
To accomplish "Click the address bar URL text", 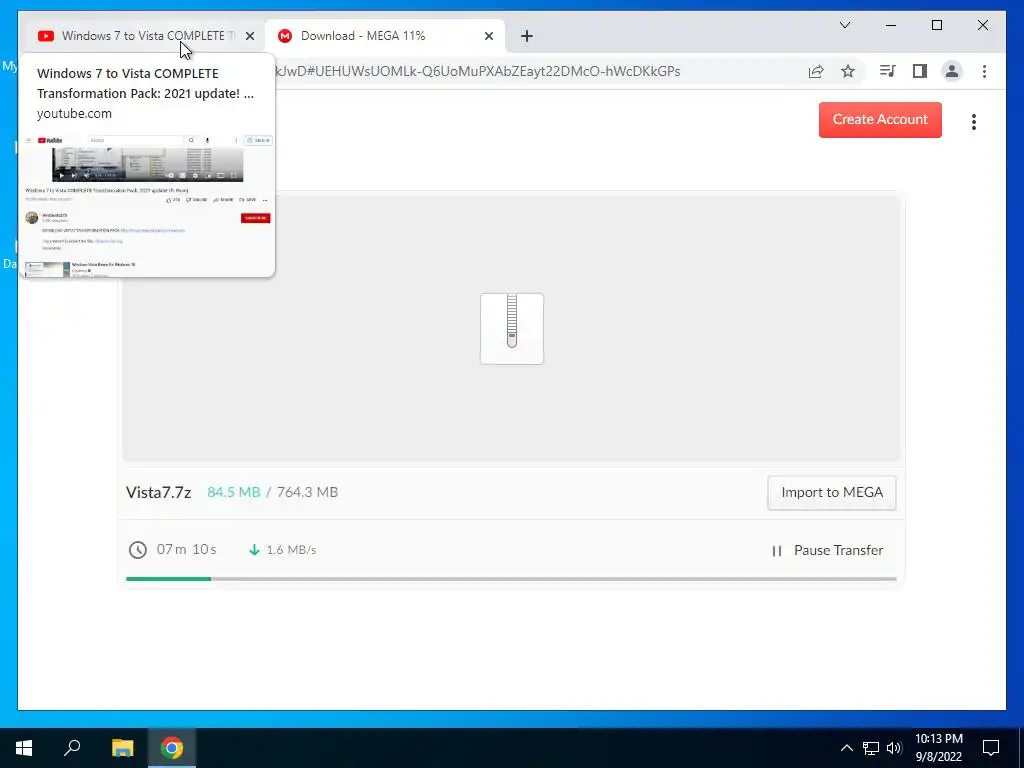I will (x=478, y=71).
